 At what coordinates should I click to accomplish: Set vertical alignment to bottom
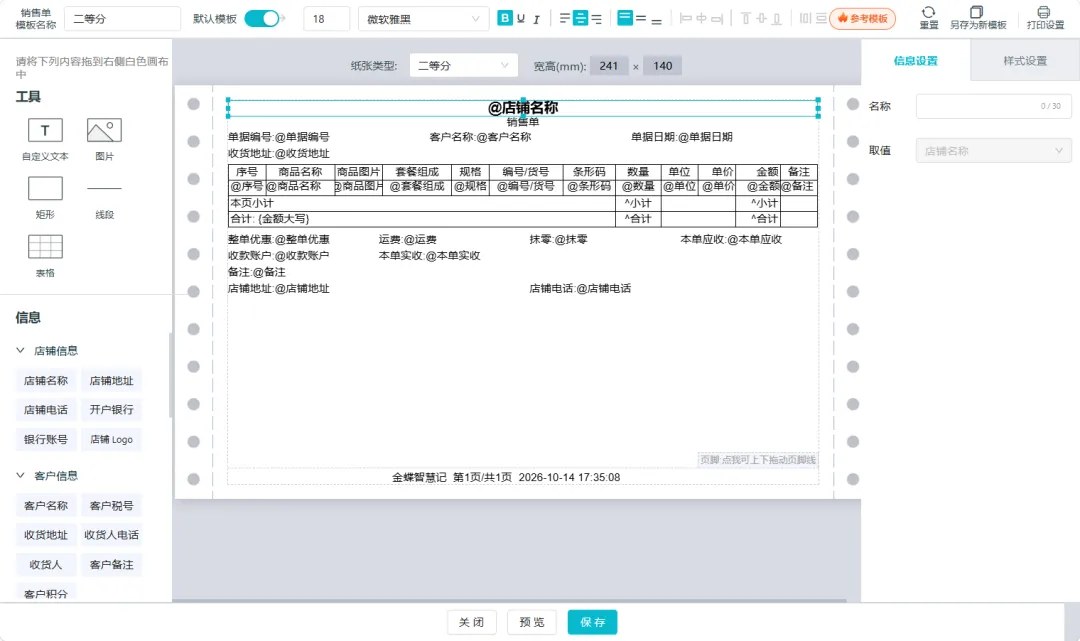click(x=656, y=21)
